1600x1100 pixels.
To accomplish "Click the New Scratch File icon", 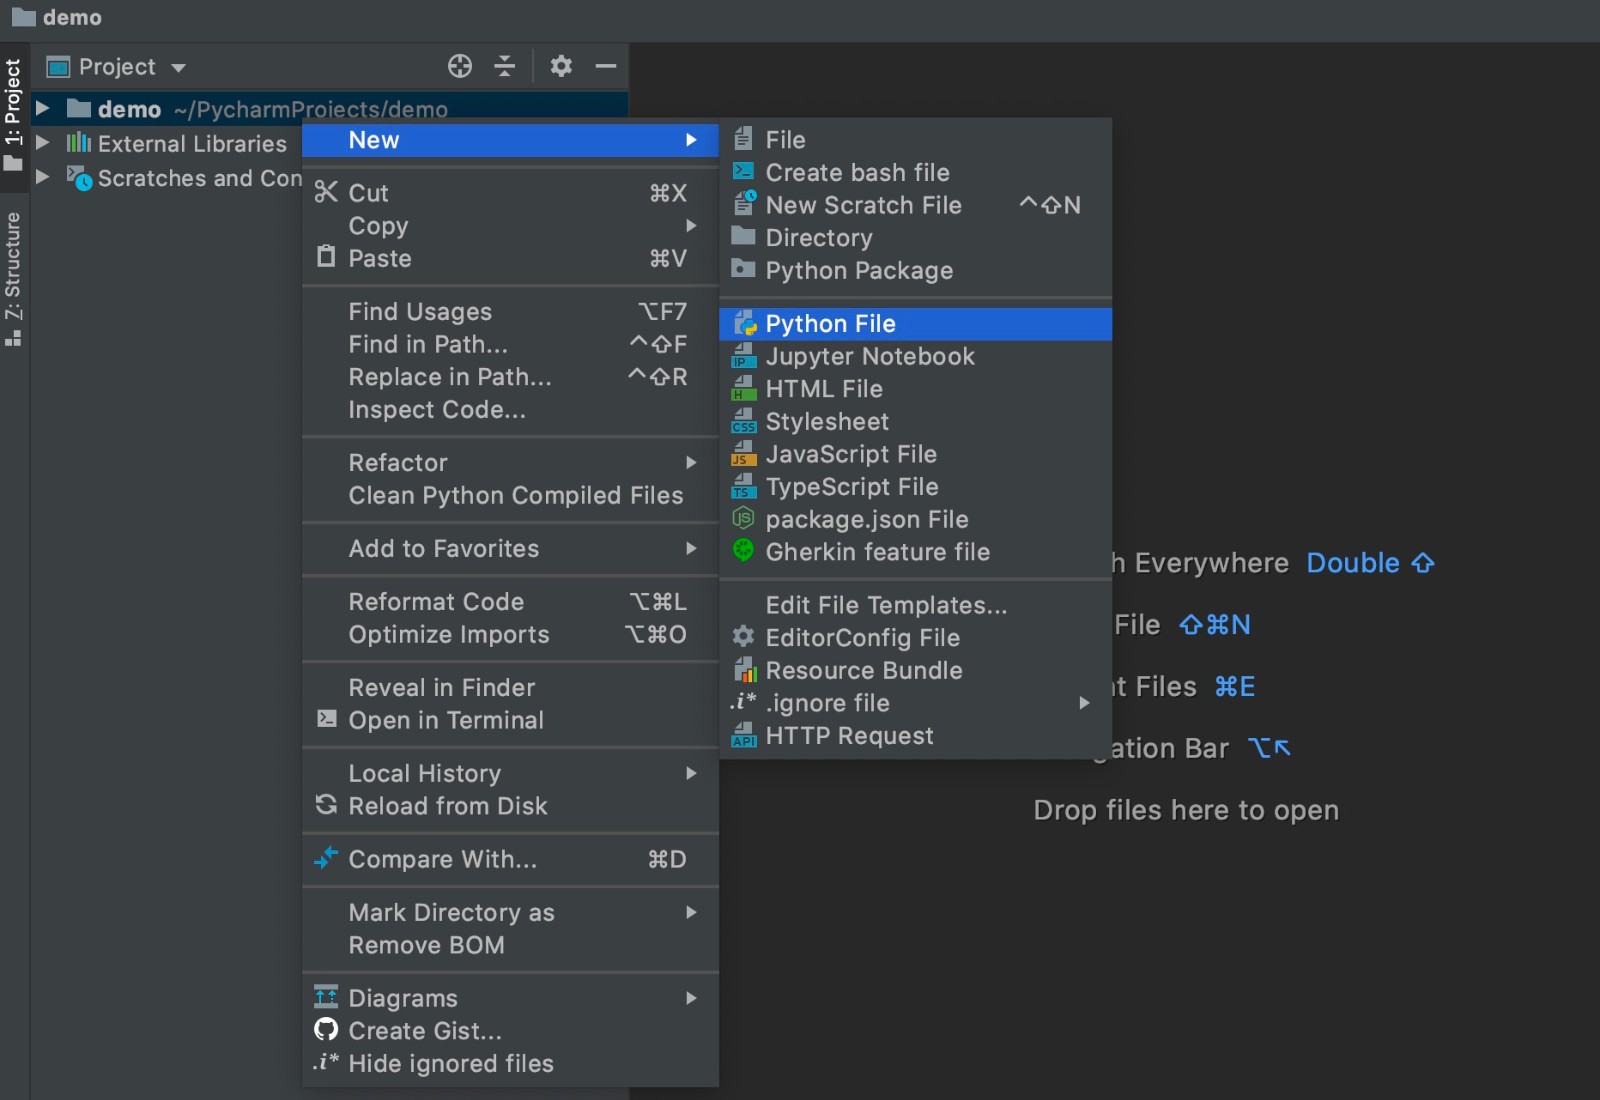I will tap(744, 203).
